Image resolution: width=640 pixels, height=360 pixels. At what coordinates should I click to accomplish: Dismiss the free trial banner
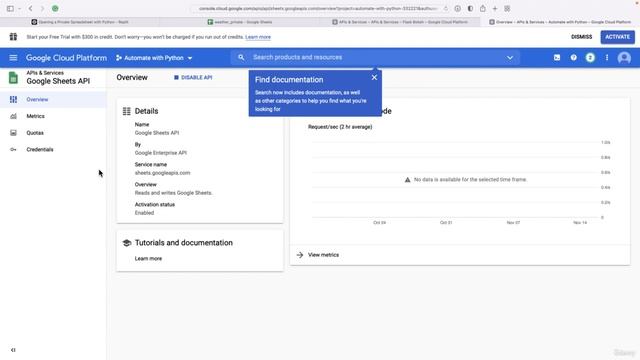(581, 37)
